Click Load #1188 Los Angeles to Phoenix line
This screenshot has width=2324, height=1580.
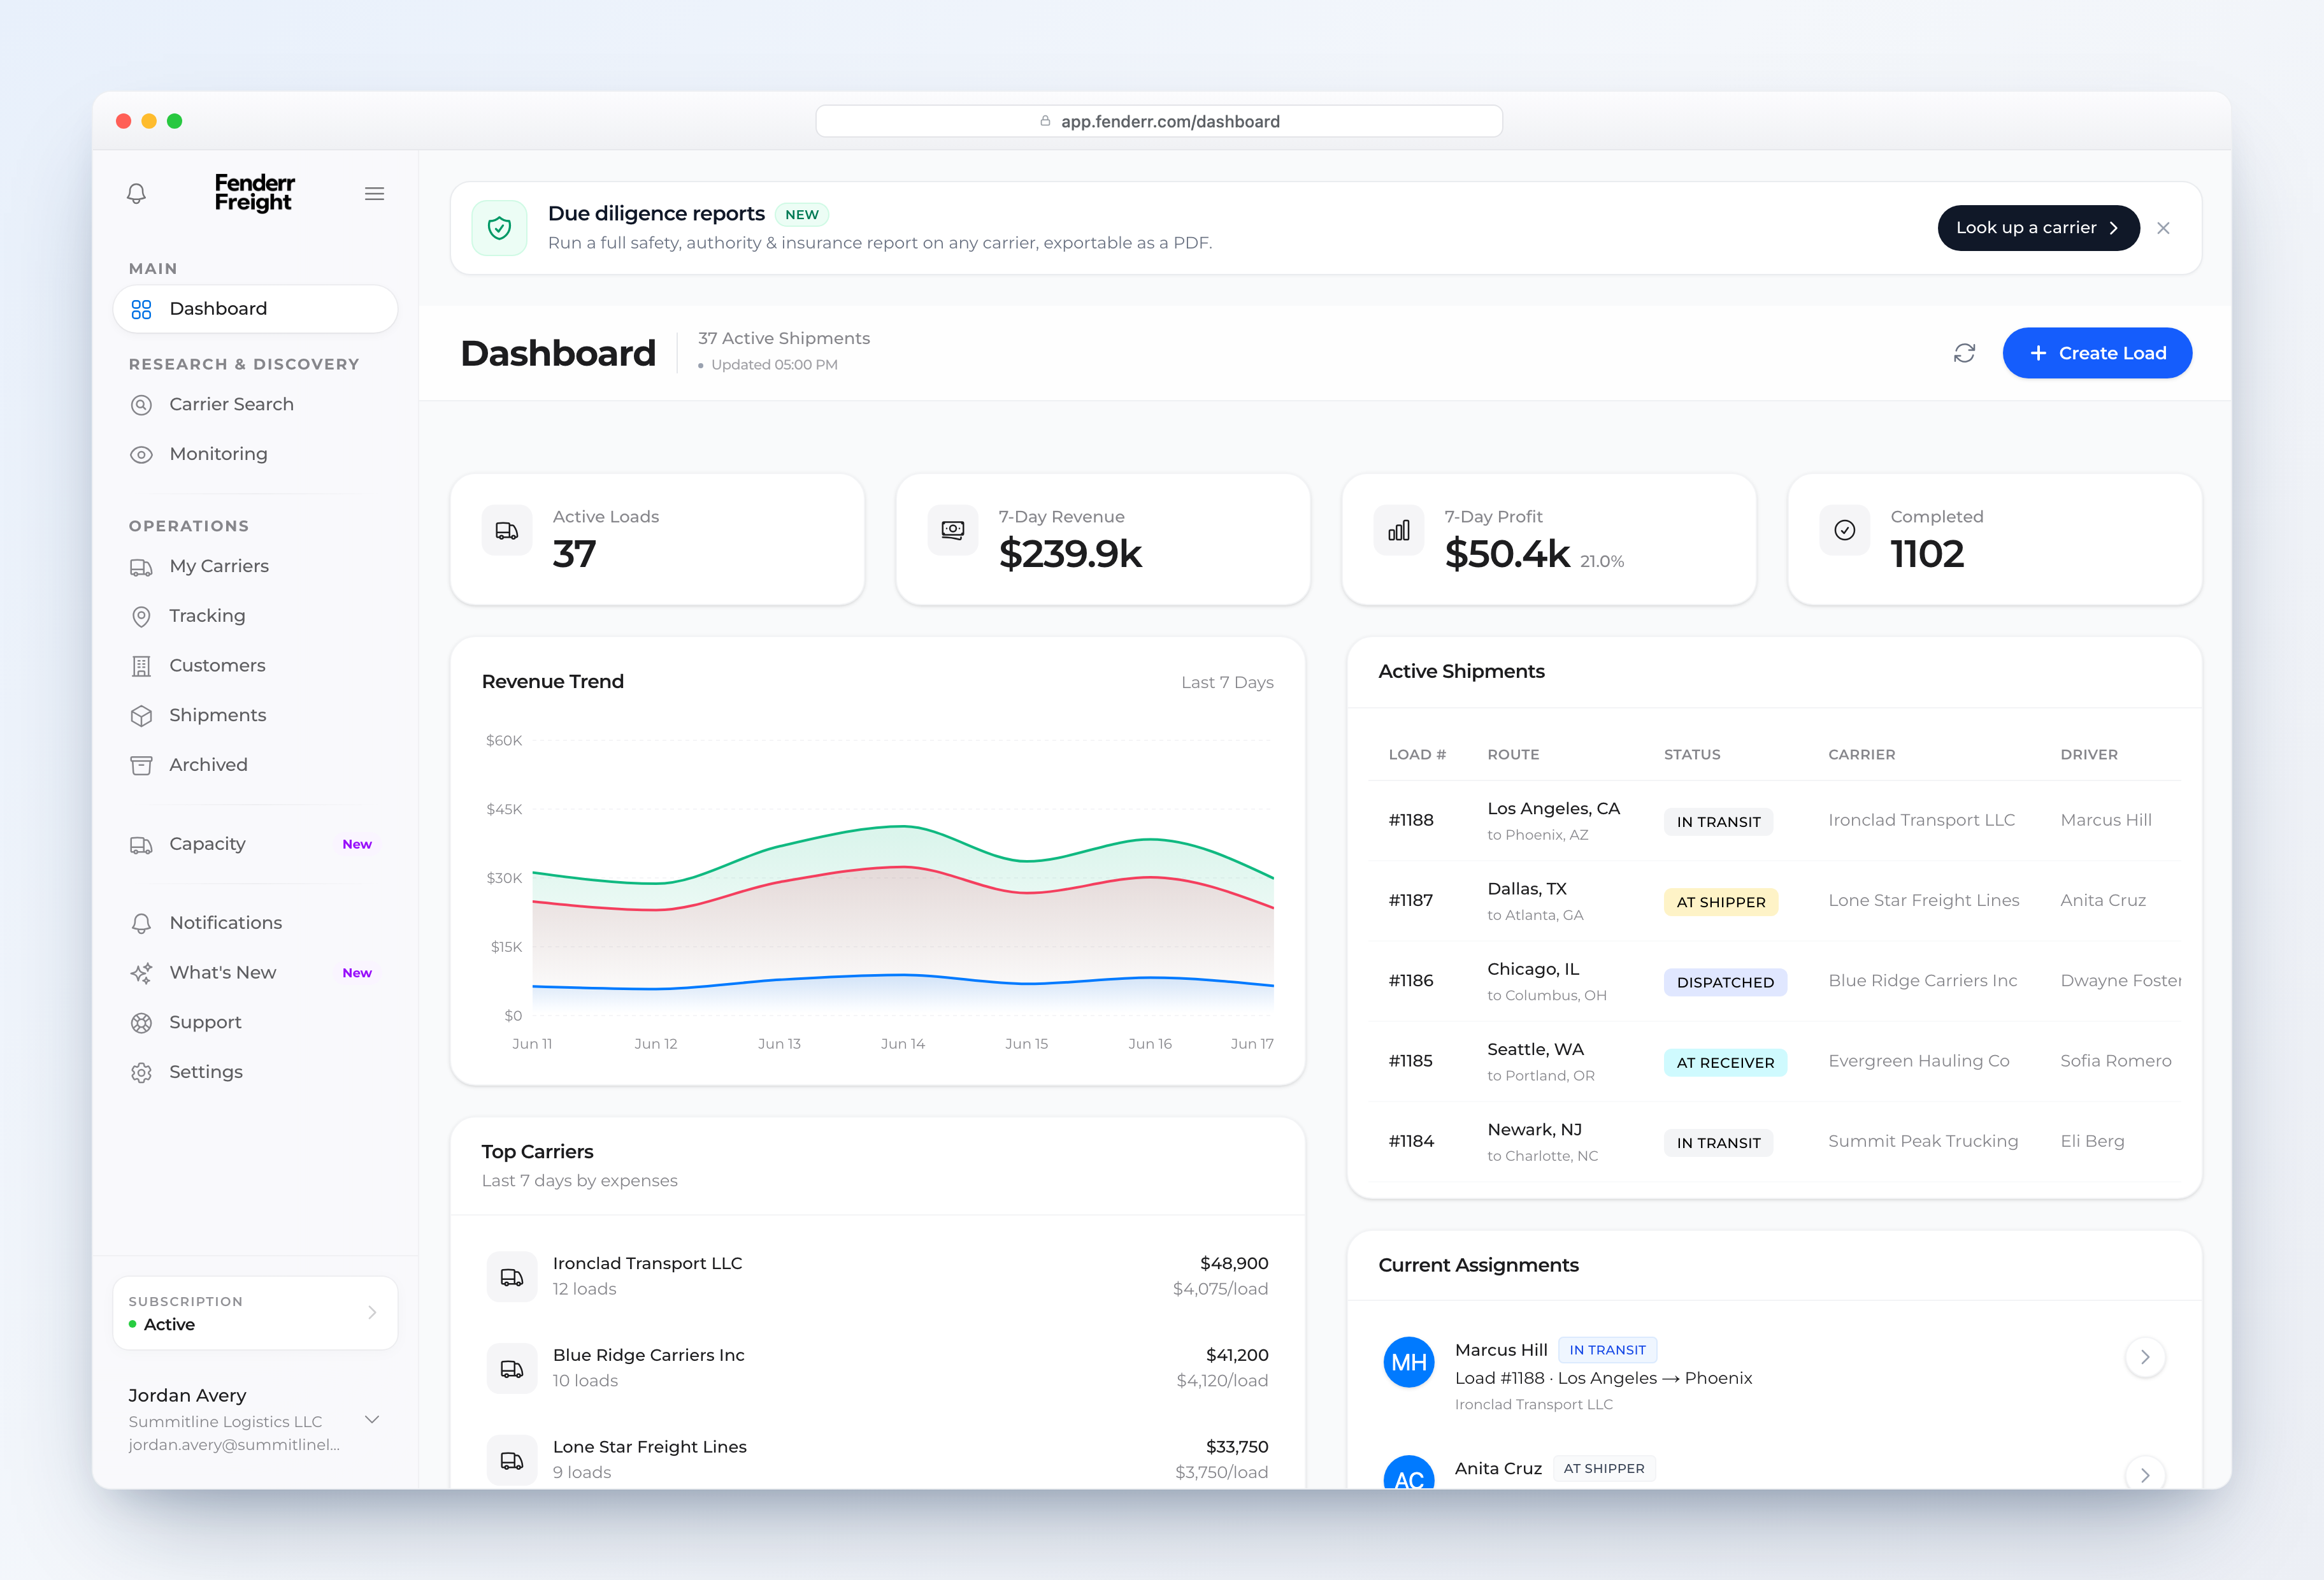pyautogui.click(x=1603, y=1378)
